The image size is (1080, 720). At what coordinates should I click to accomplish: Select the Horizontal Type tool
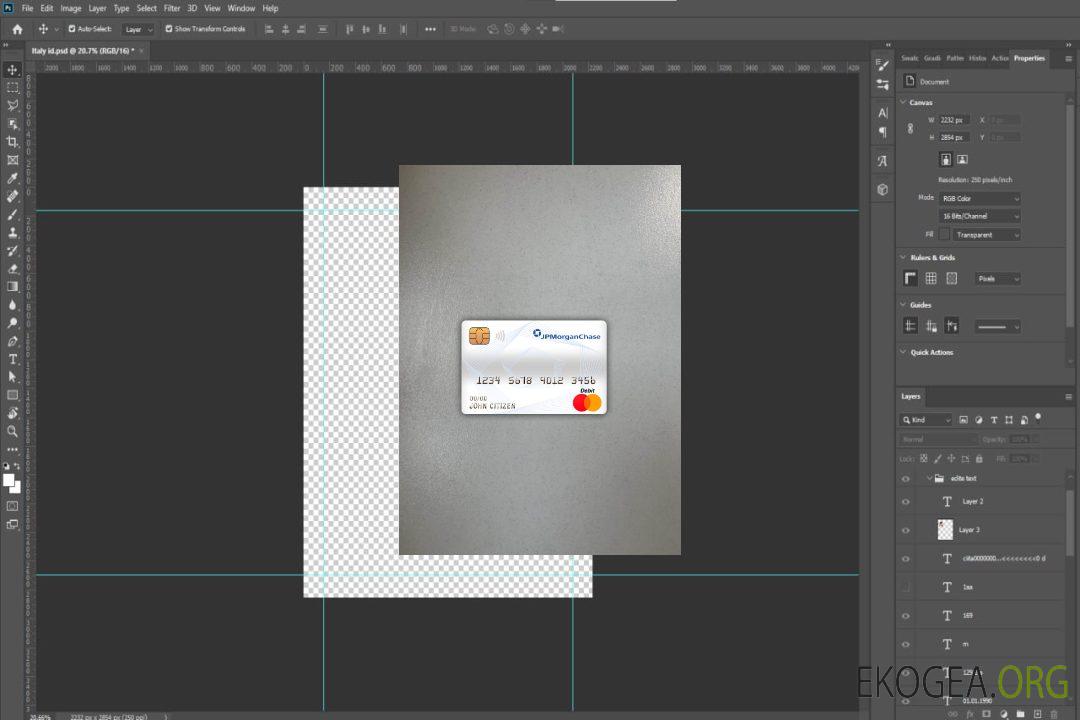click(12, 359)
